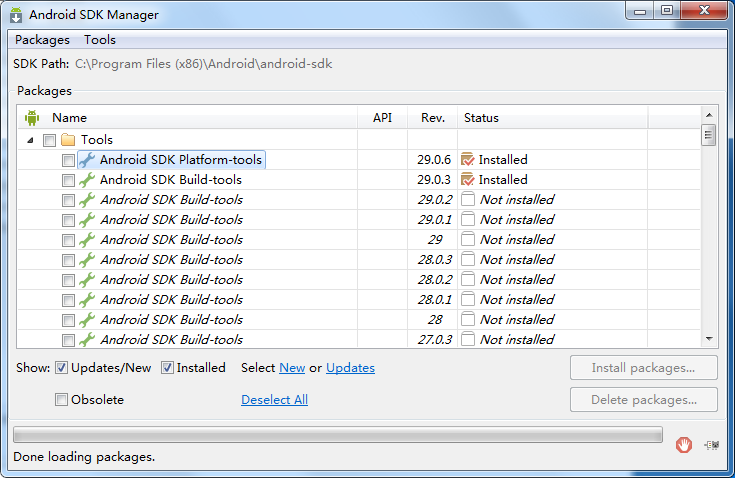Click the red stop hand icon
The width and height of the screenshot is (735, 478).
[x=683, y=445]
